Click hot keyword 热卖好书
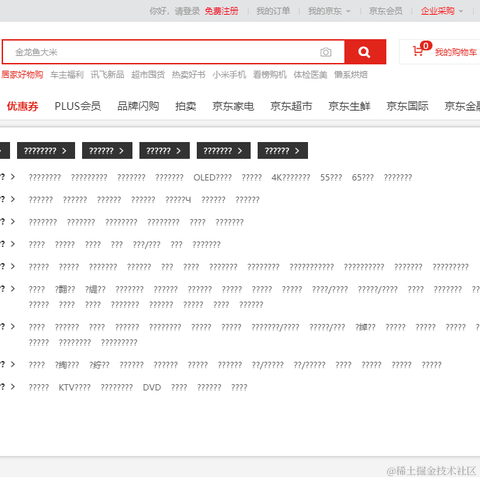 [188, 75]
